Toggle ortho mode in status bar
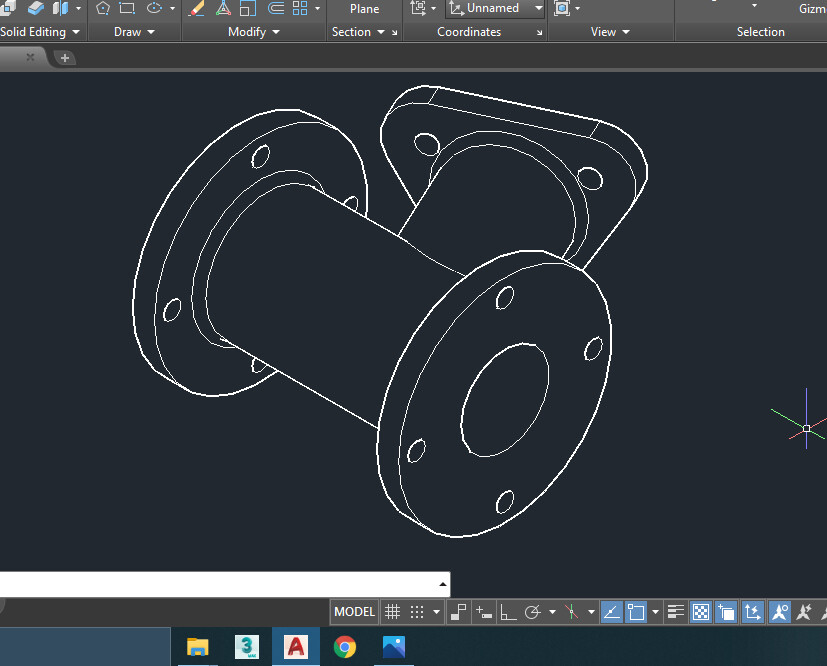827x666 pixels. tap(508, 612)
